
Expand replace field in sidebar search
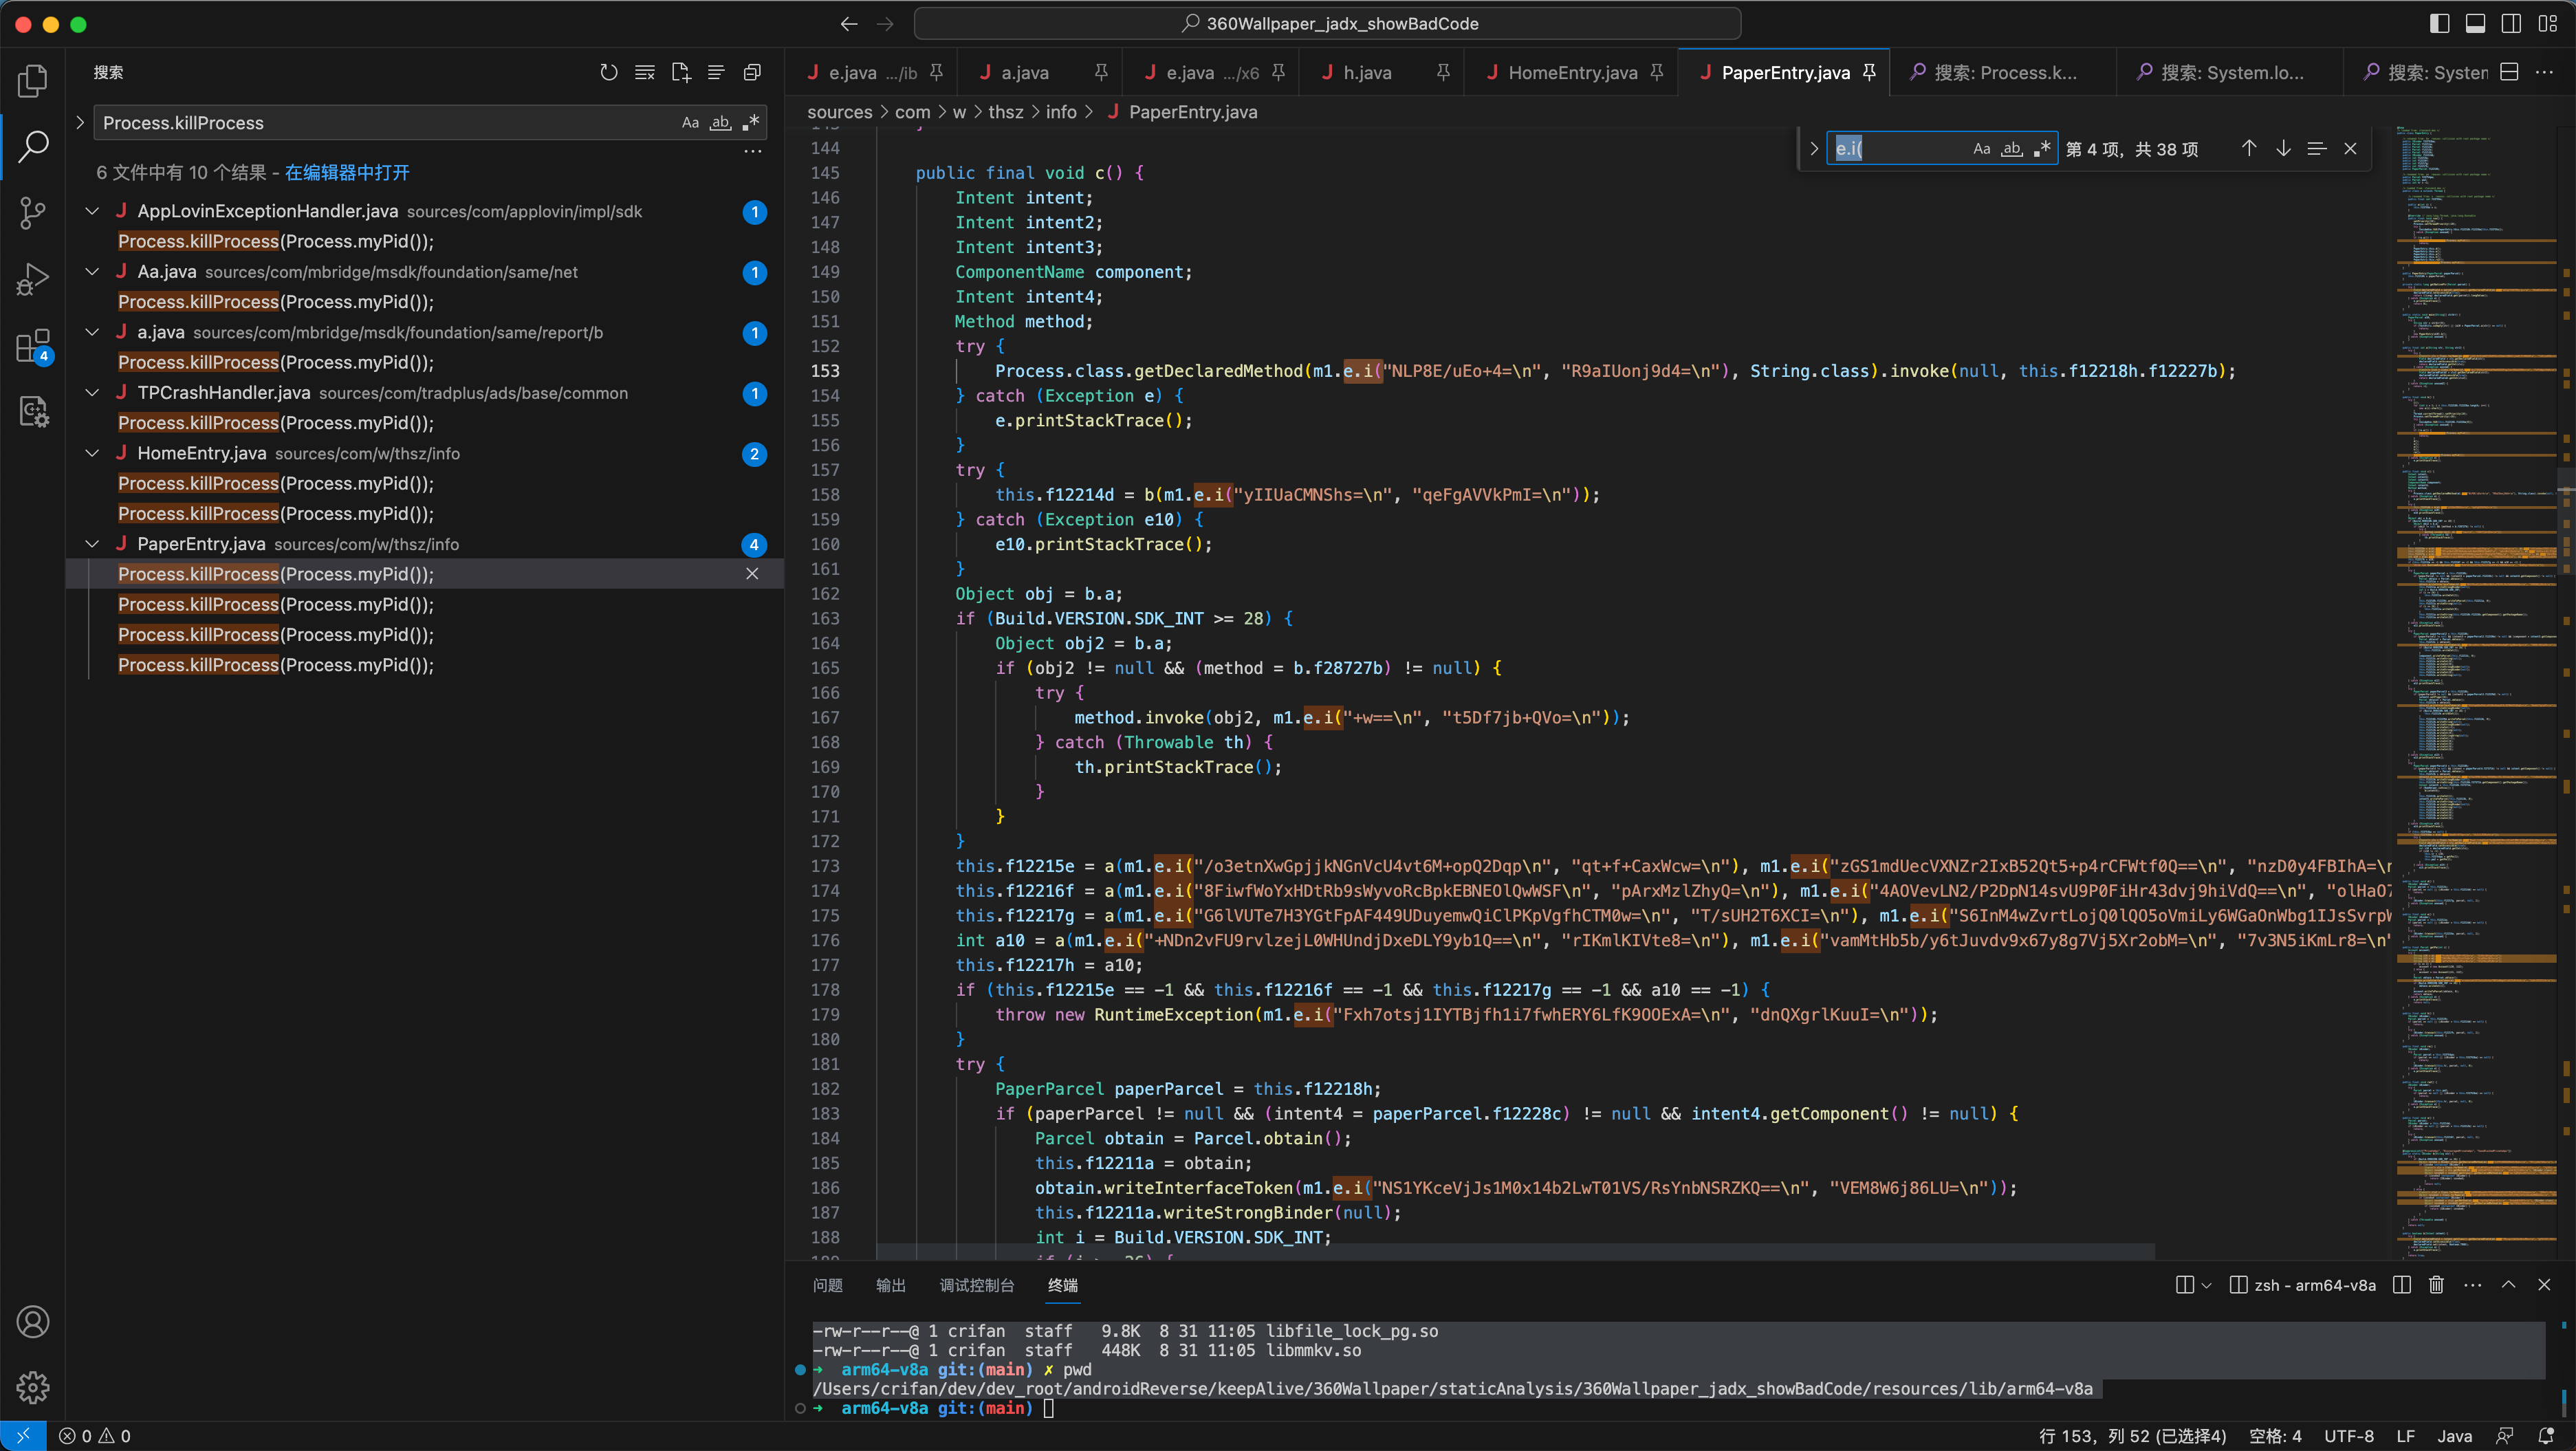tap(80, 122)
